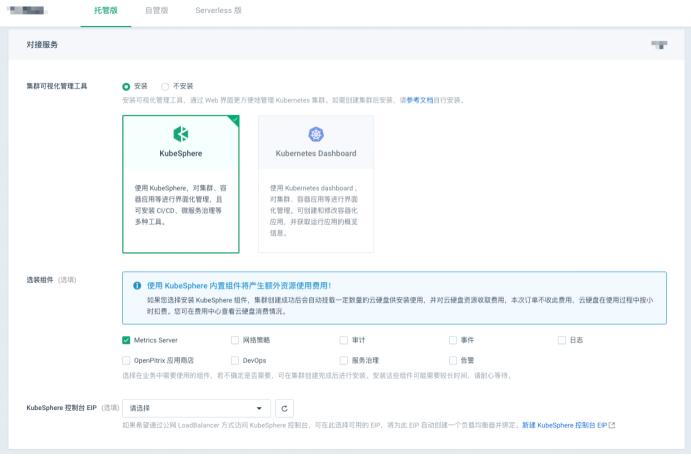Click the Kubernetes dashboard description text
This screenshot has width=691, height=456.
pos(314,211)
